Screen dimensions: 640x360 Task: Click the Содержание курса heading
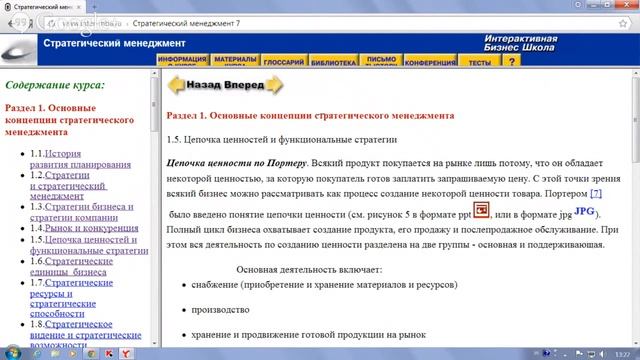[55, 85]
